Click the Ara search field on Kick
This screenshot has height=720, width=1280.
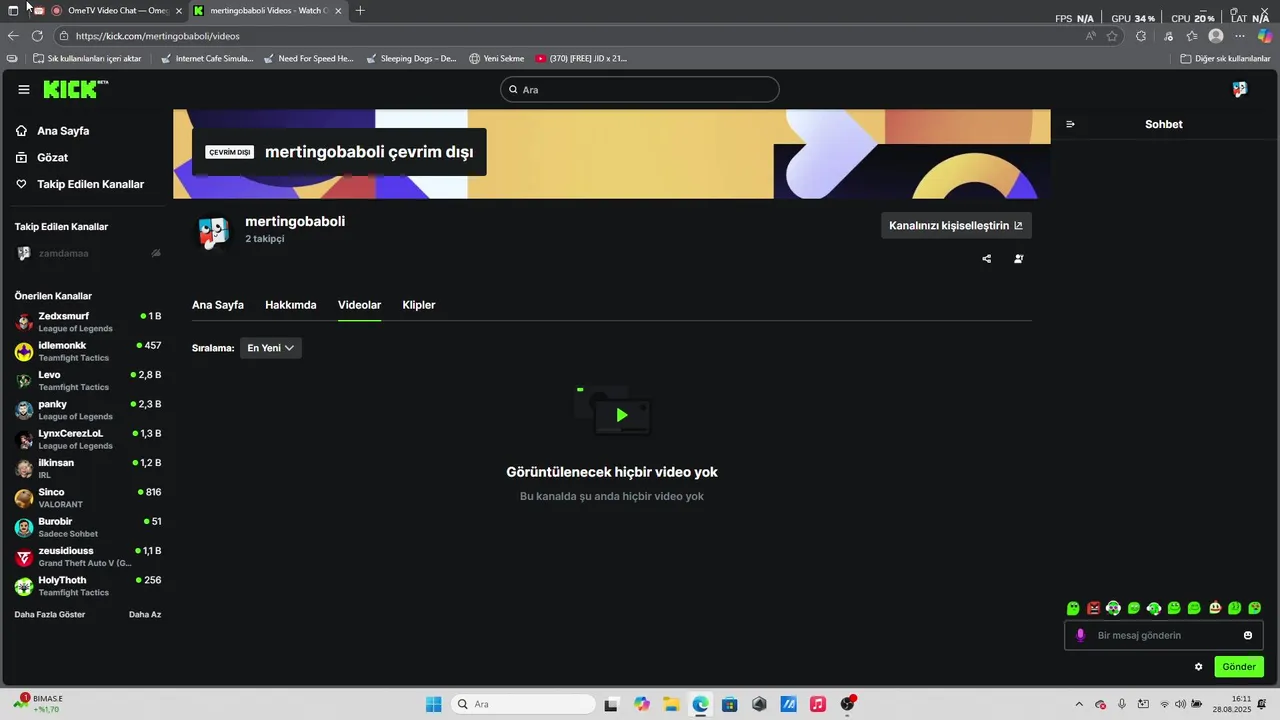point(640,89)
